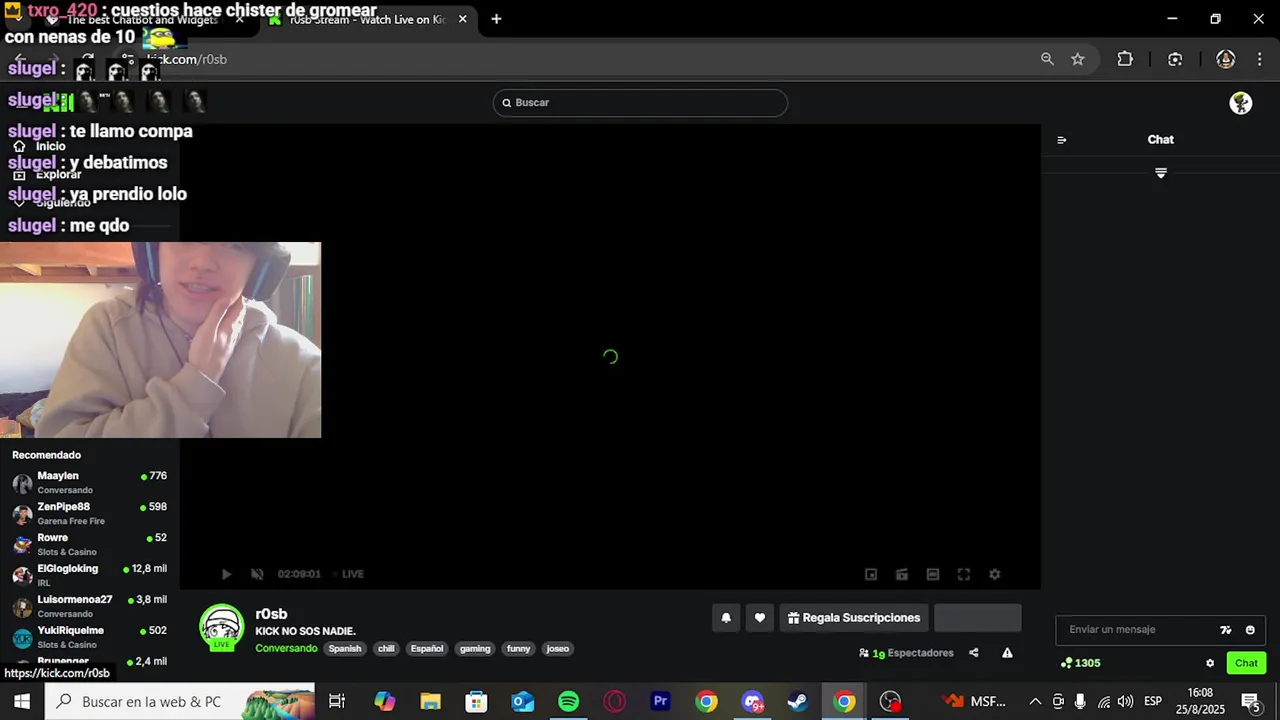Click the Buscar search field
This screenshot has width=1280, height=720.
pos(640,103)
